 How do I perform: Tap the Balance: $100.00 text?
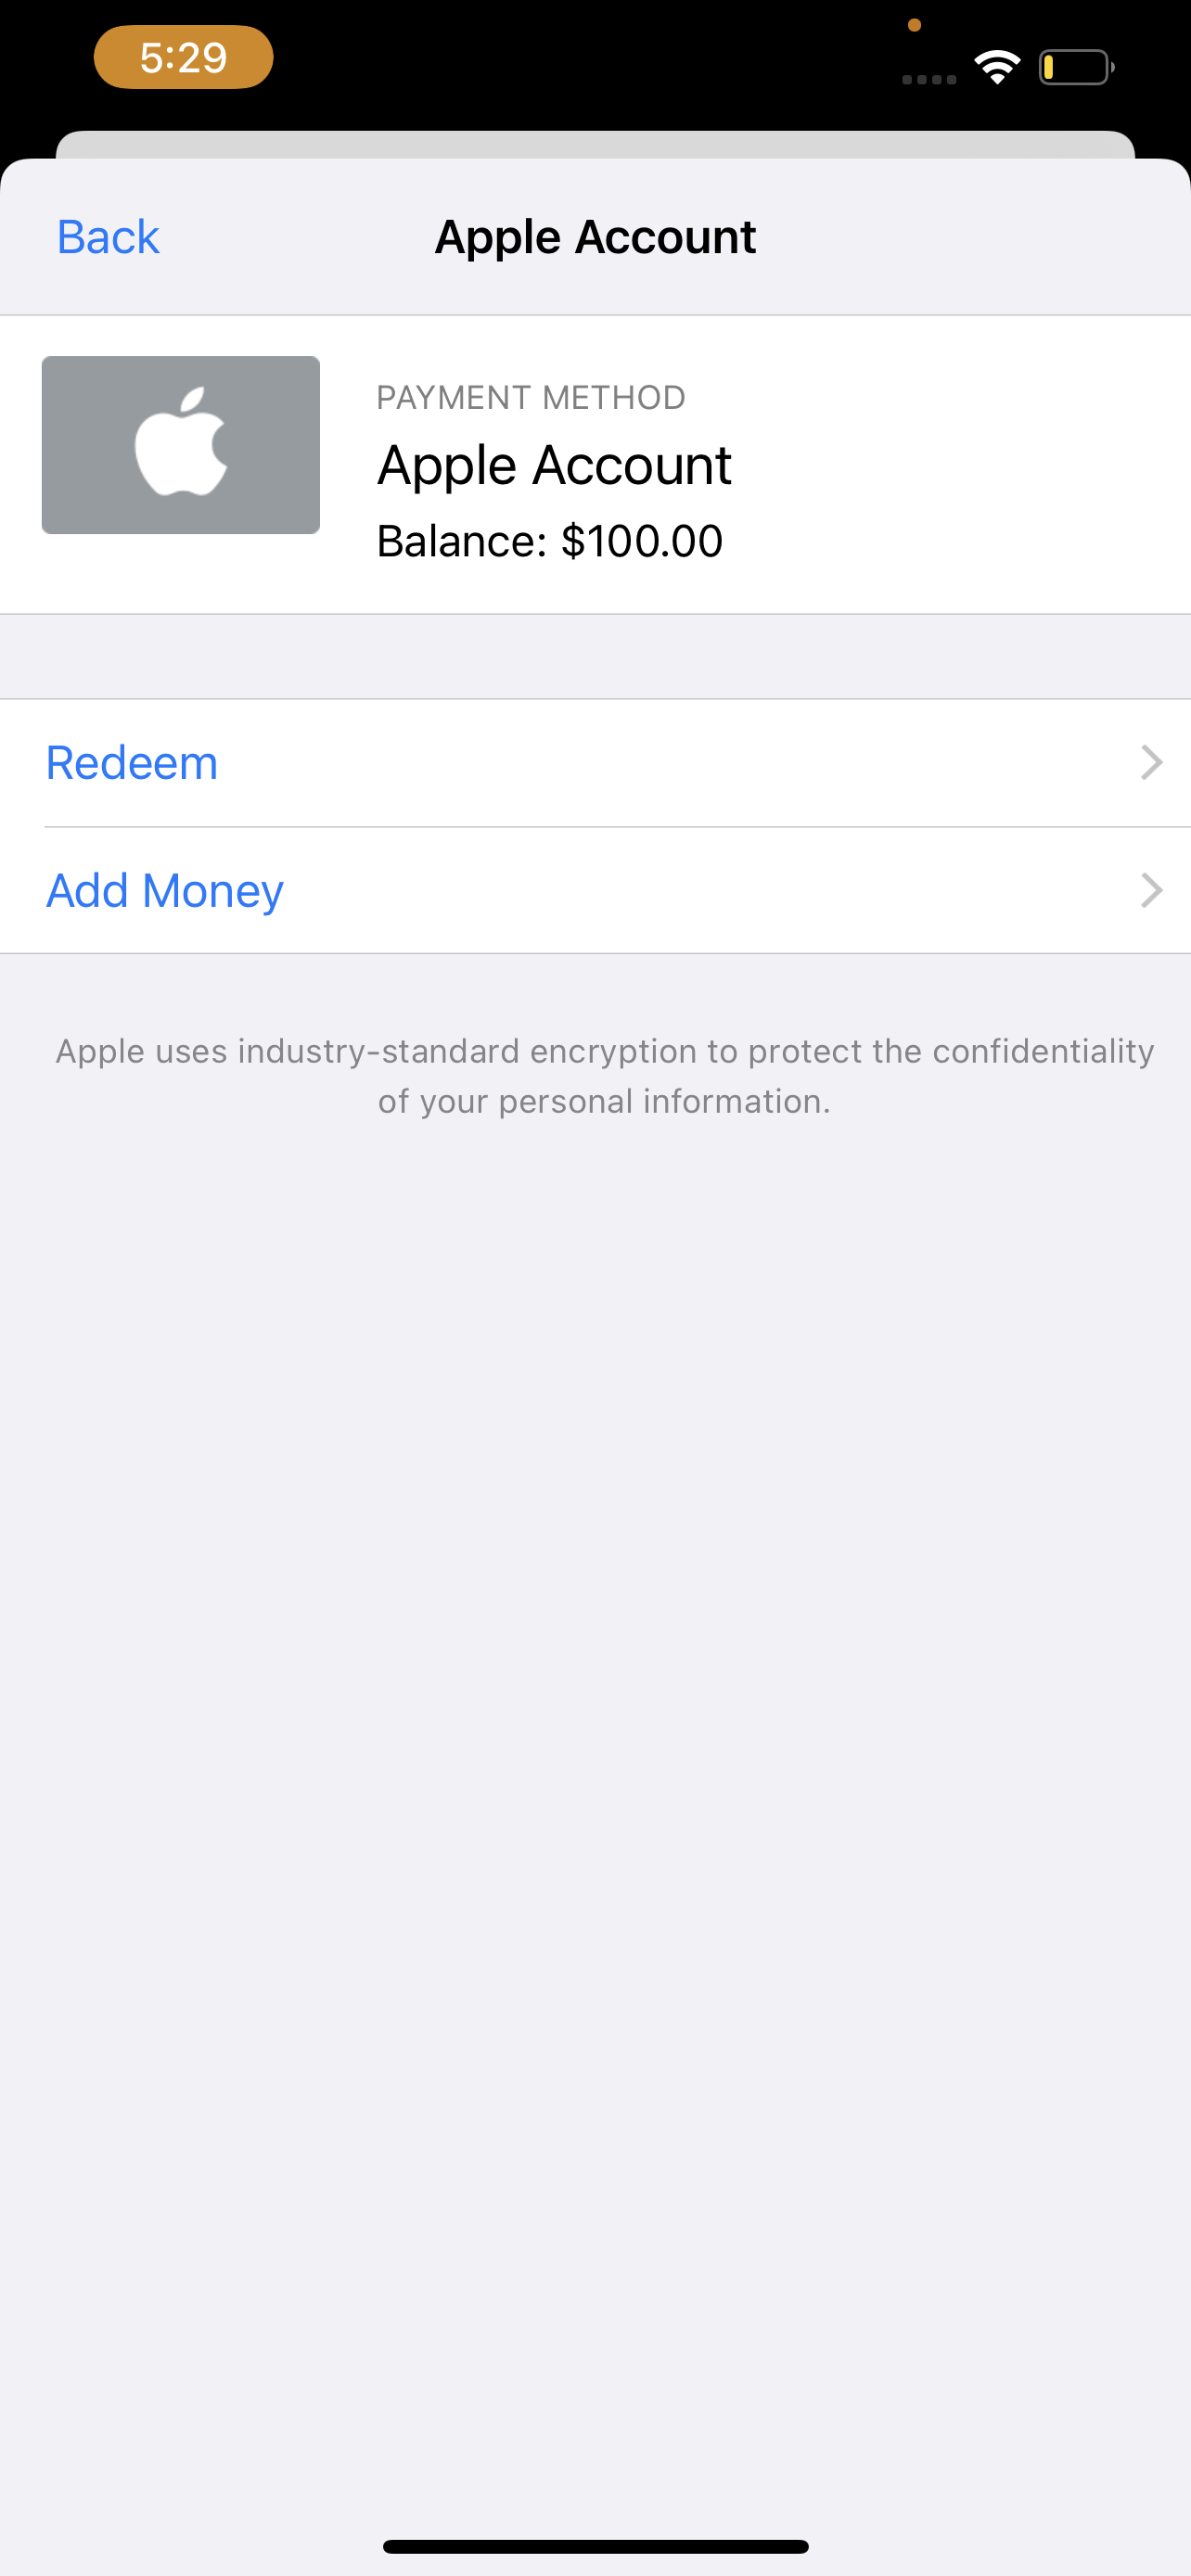(x=549, y=541)
